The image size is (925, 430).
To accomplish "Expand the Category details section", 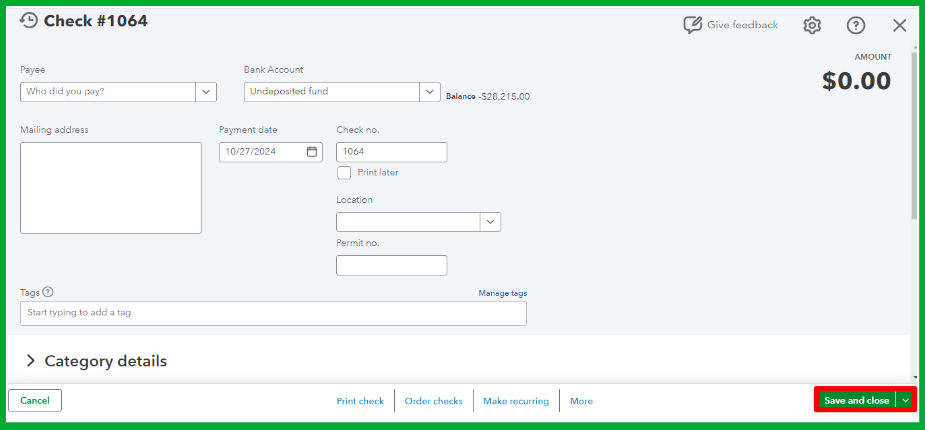I will click(31, 361).
